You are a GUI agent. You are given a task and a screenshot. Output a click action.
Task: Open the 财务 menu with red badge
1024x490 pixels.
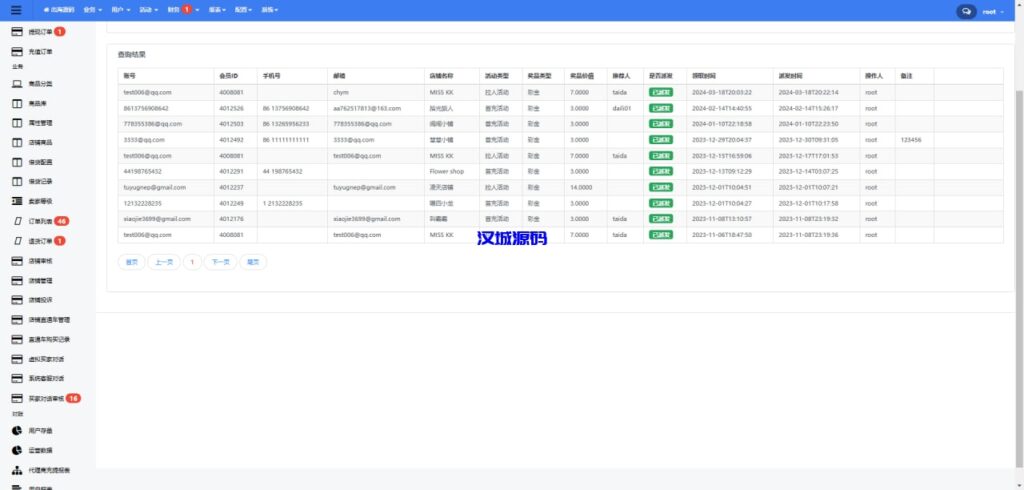[x=180, y=10]
